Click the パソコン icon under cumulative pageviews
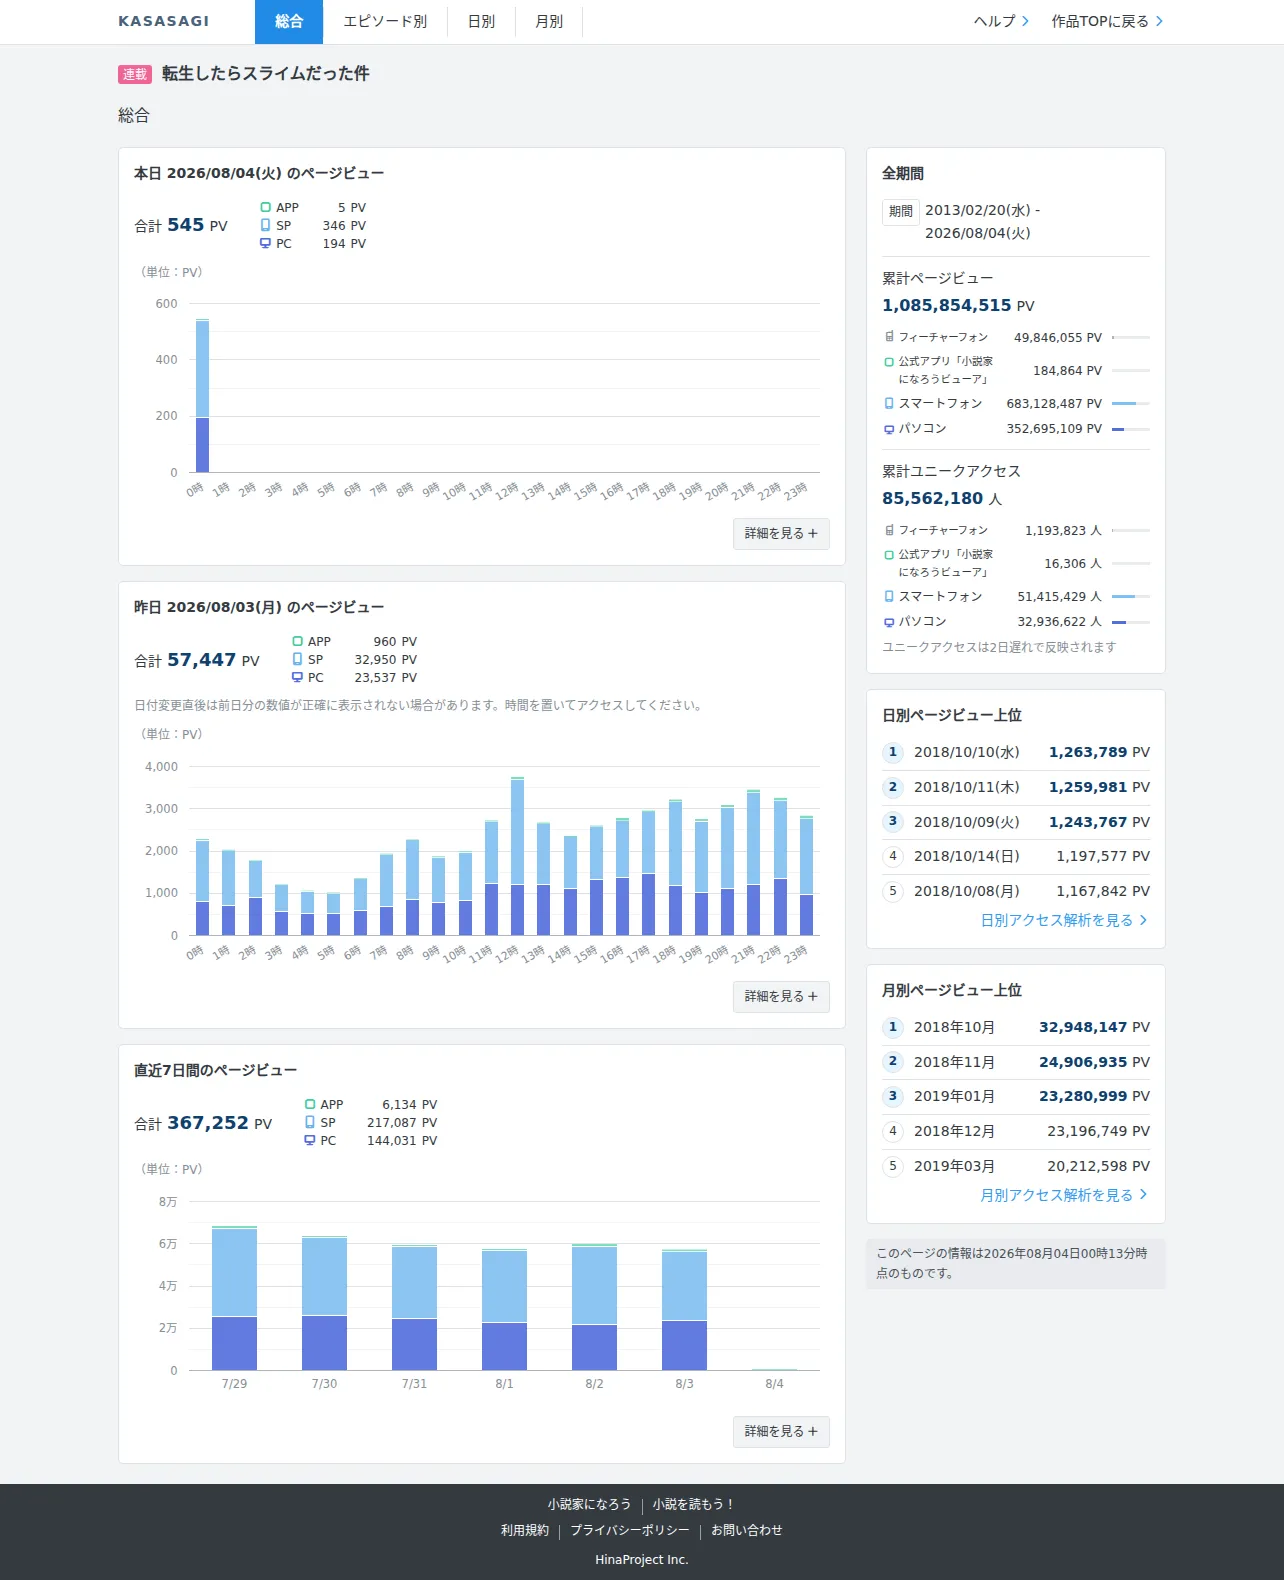 pyautogui.click(x=889, y=429)
